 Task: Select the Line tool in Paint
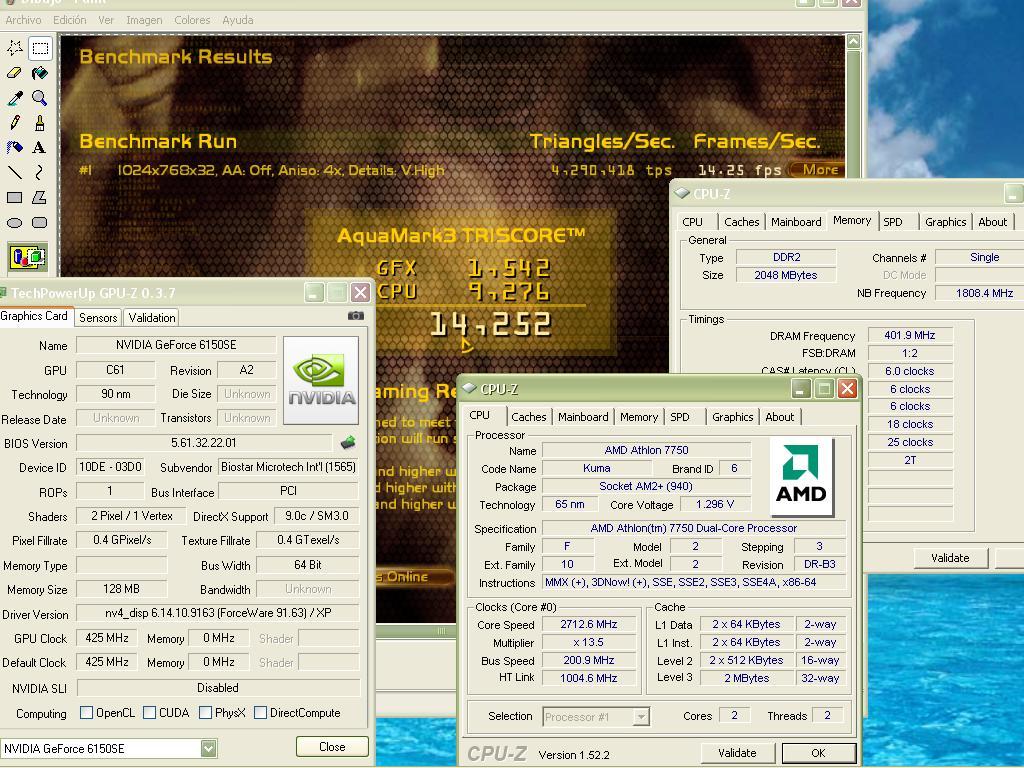[15, 172]
